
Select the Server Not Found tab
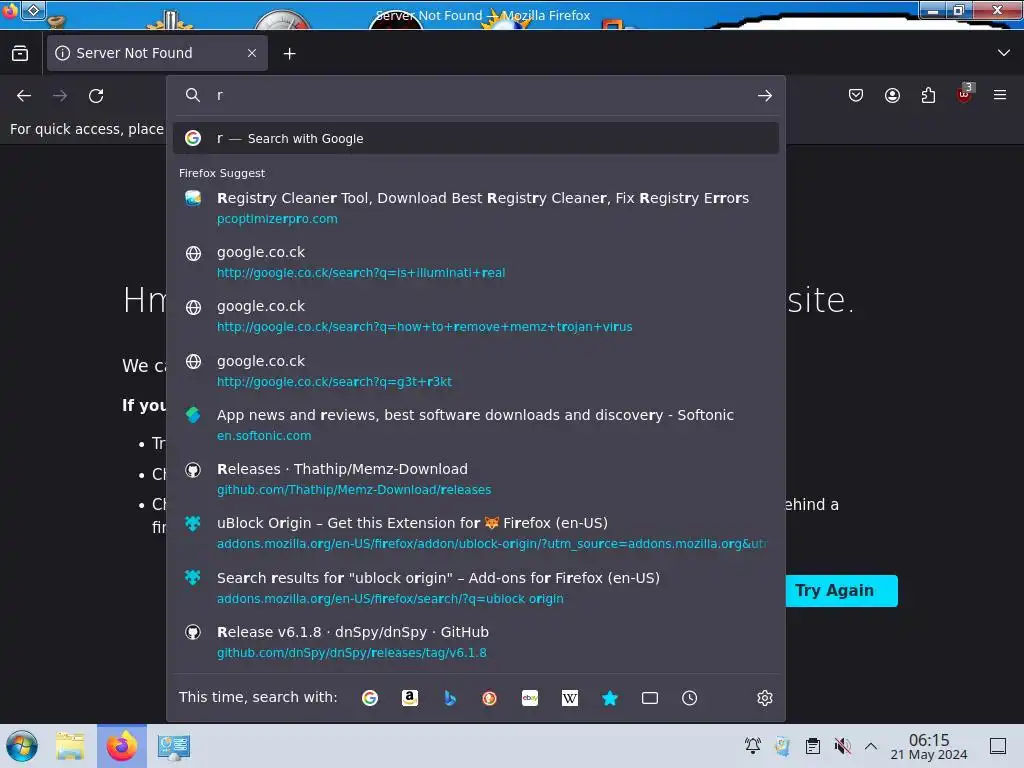(x=157, y=53)
